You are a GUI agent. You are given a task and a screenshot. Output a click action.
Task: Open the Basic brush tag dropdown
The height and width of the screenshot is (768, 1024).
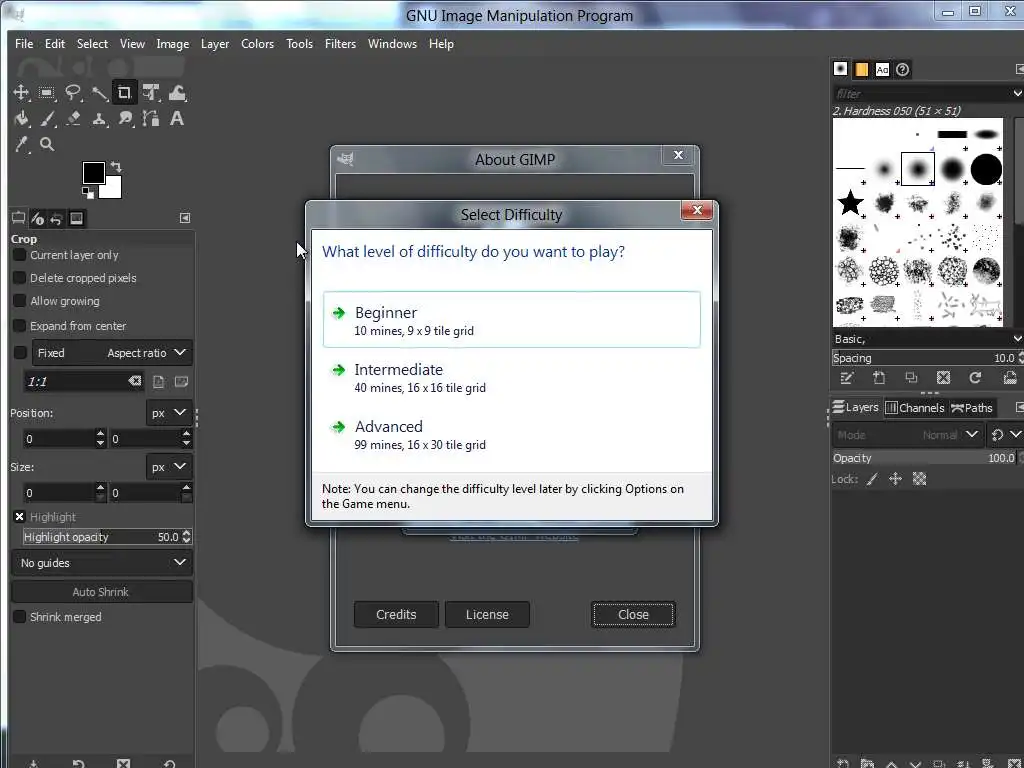pyautogui.click(x=1017, y=339)
